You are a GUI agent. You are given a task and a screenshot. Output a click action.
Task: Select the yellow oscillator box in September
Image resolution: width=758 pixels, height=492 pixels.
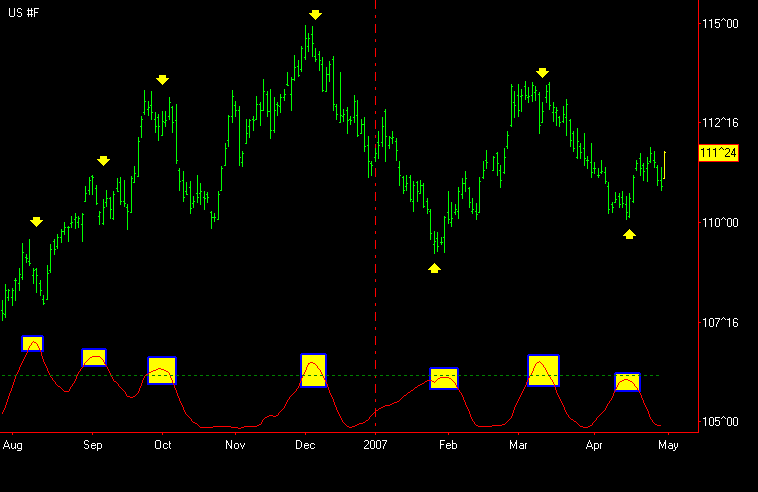point(94,357)
